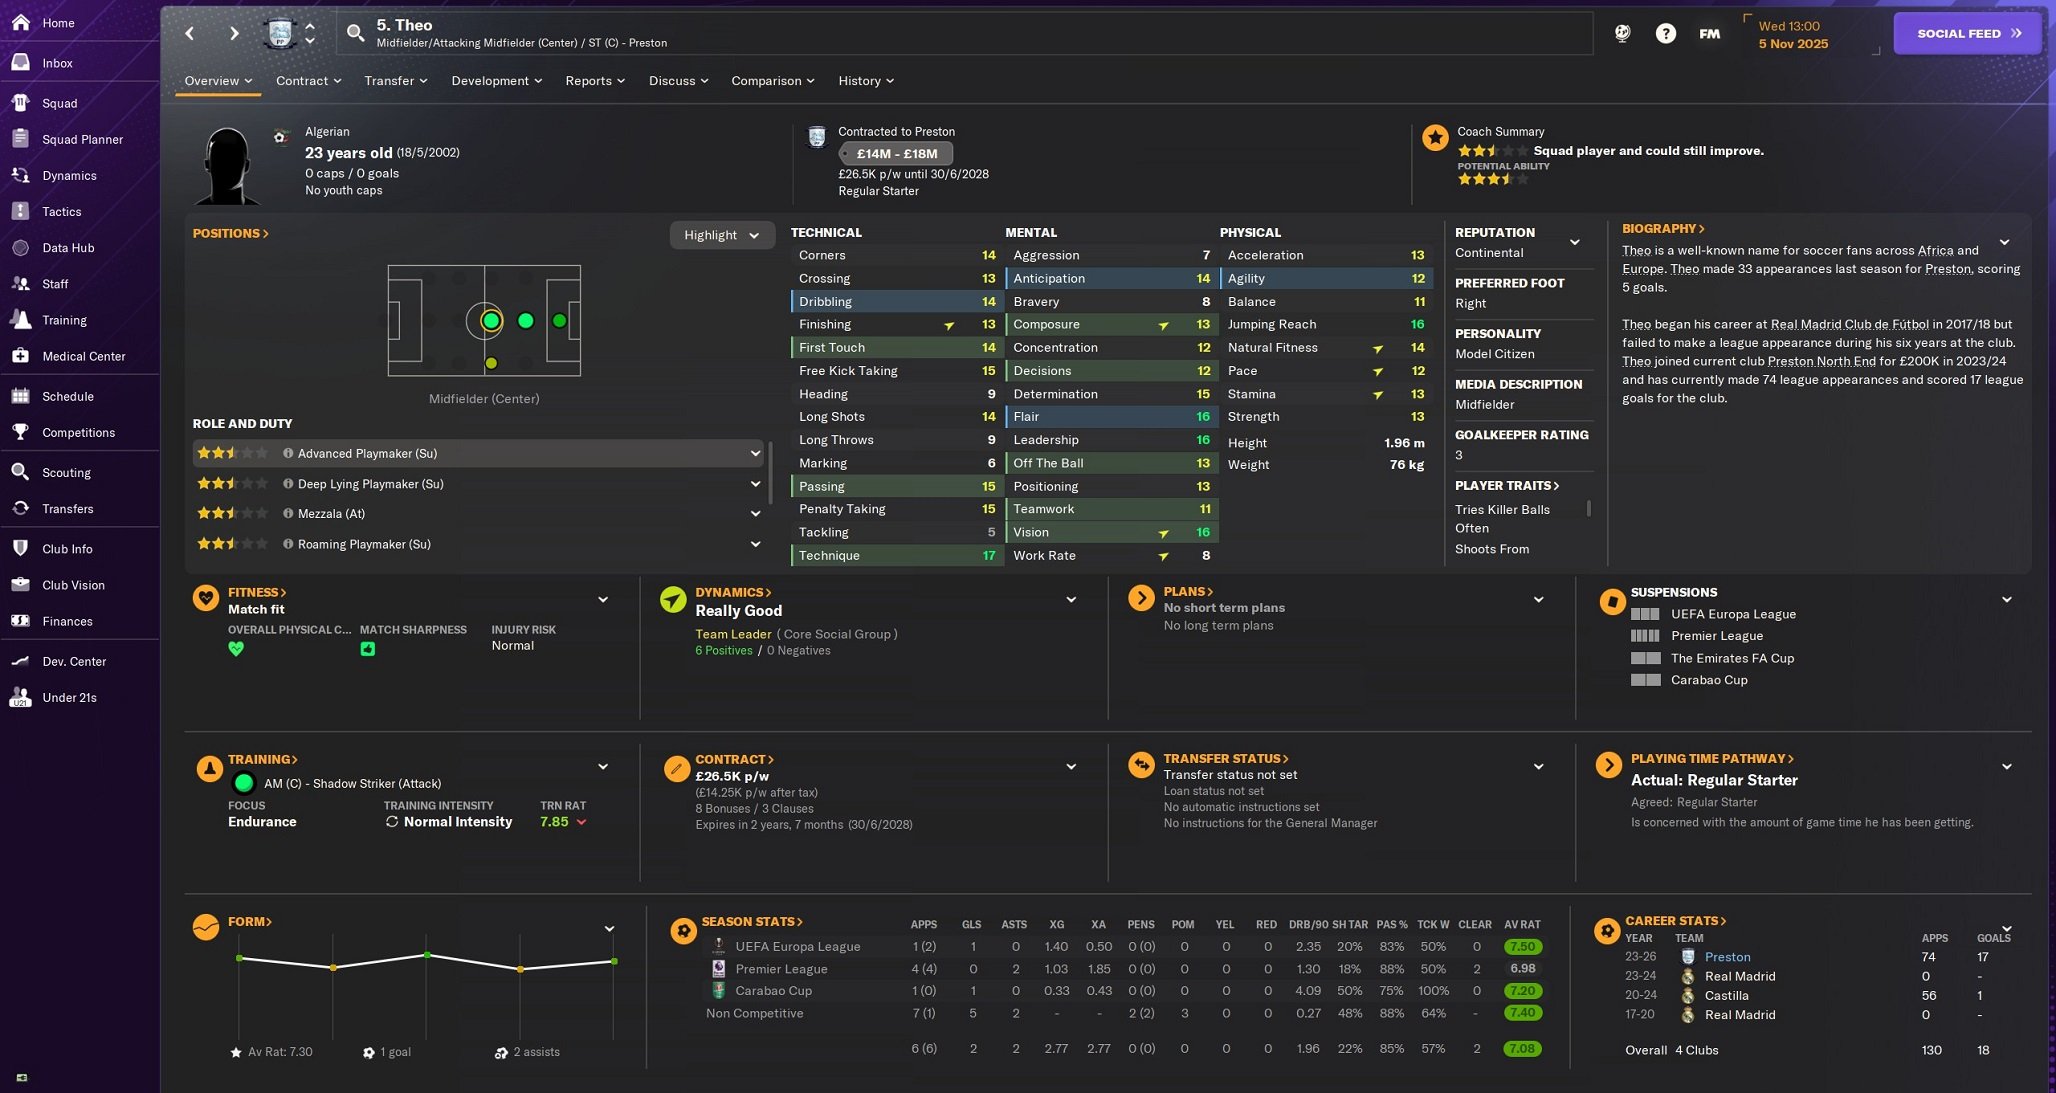Open Inbox from the sidebar
2056x1093 pixels.
(x=20, y=62)
